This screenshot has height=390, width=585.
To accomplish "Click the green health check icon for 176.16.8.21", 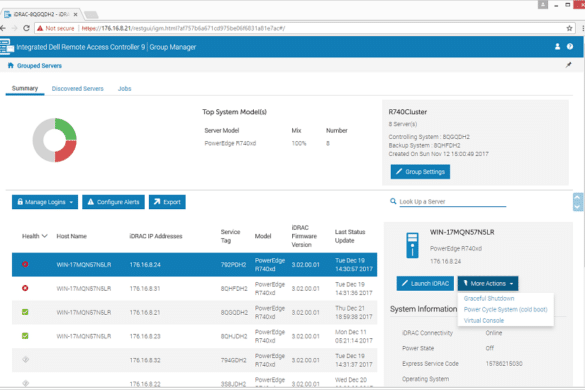I will [25, 312].
